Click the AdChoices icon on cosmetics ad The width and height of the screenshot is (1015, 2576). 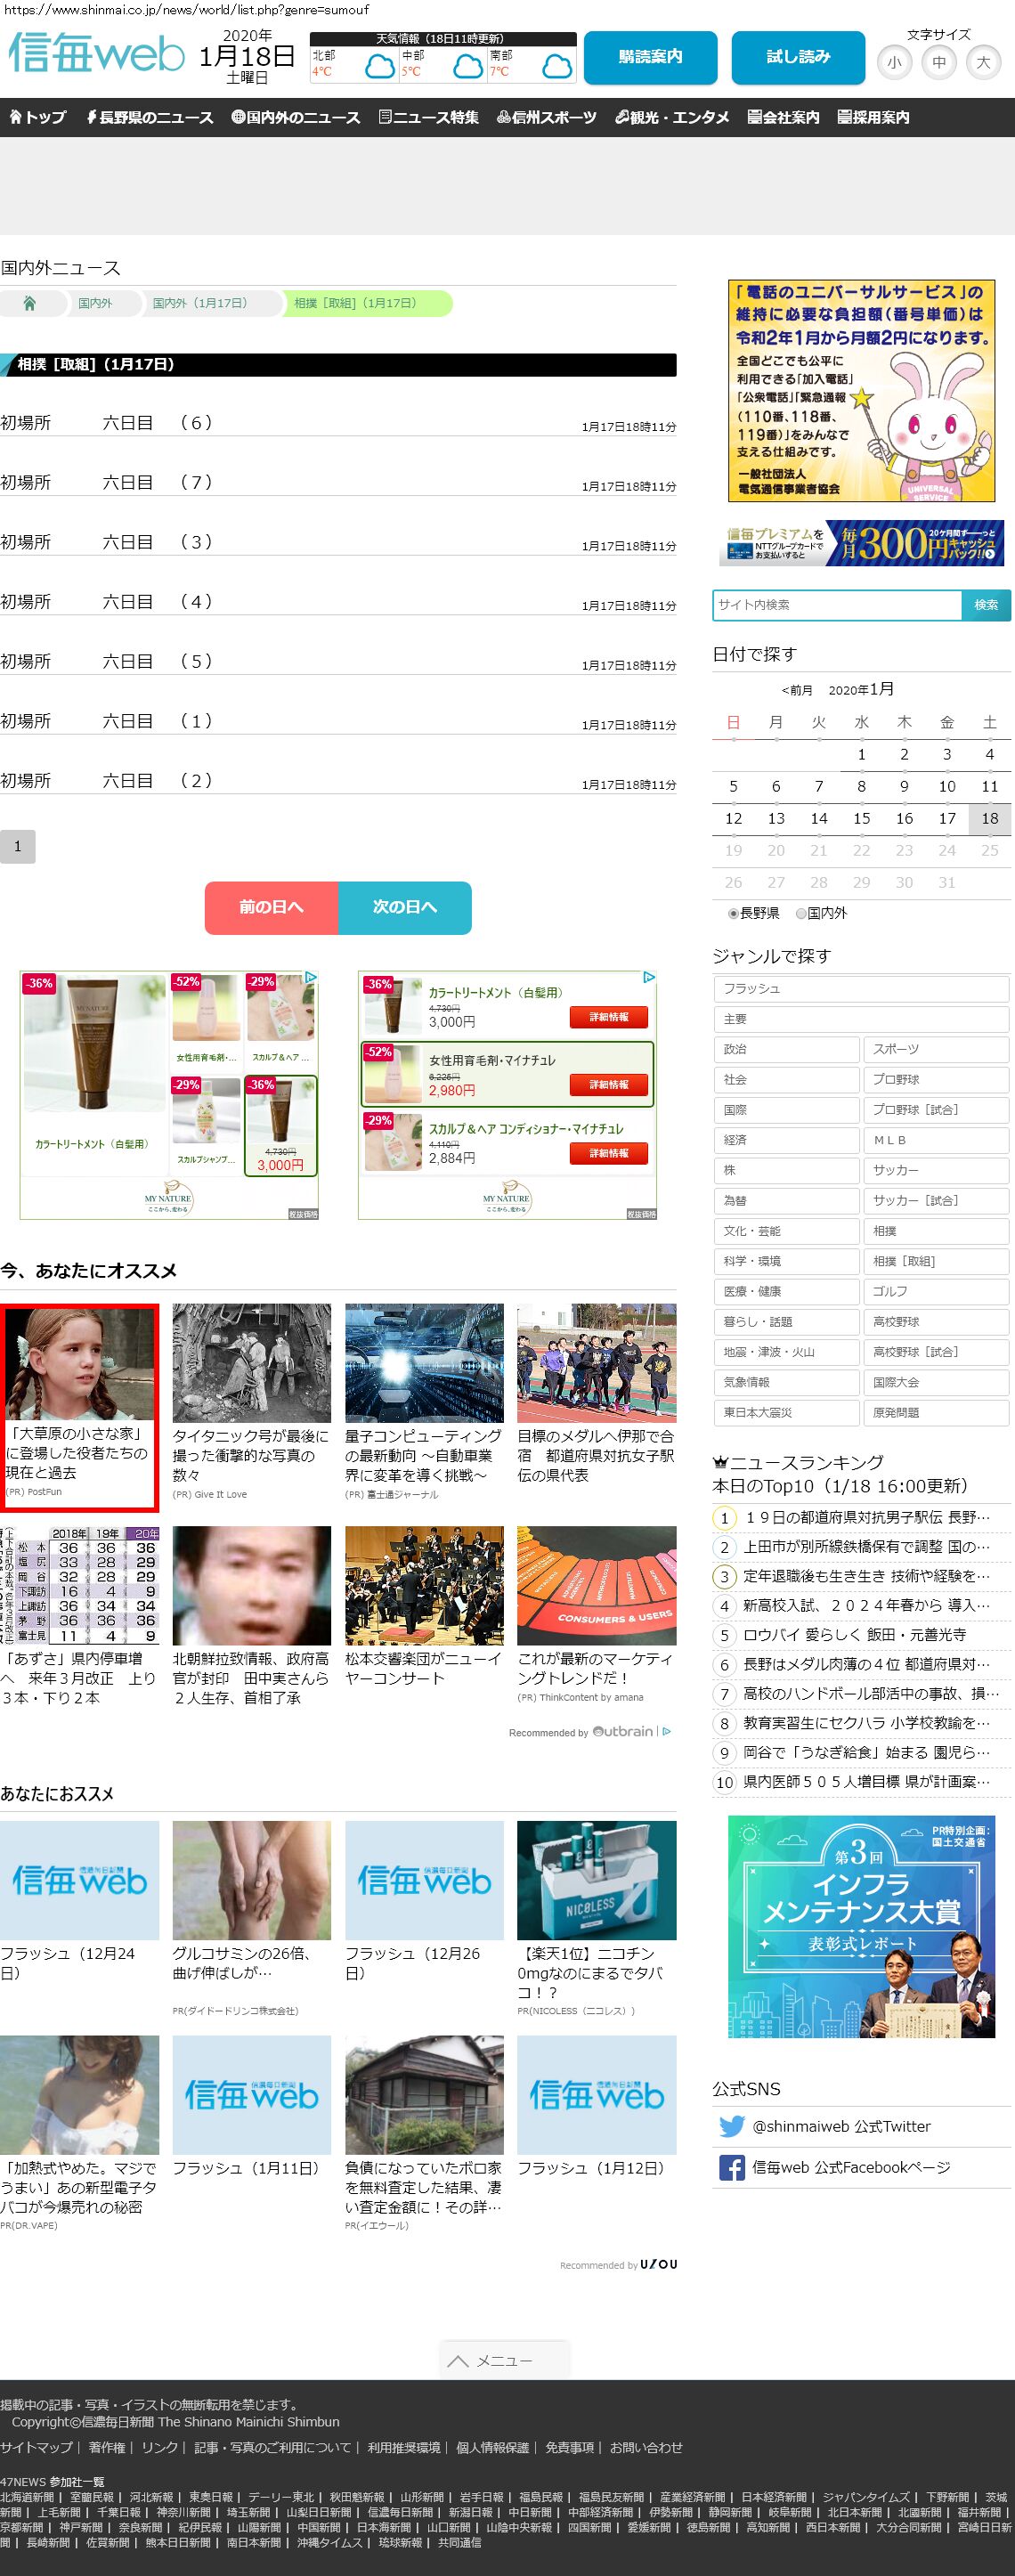311,977
